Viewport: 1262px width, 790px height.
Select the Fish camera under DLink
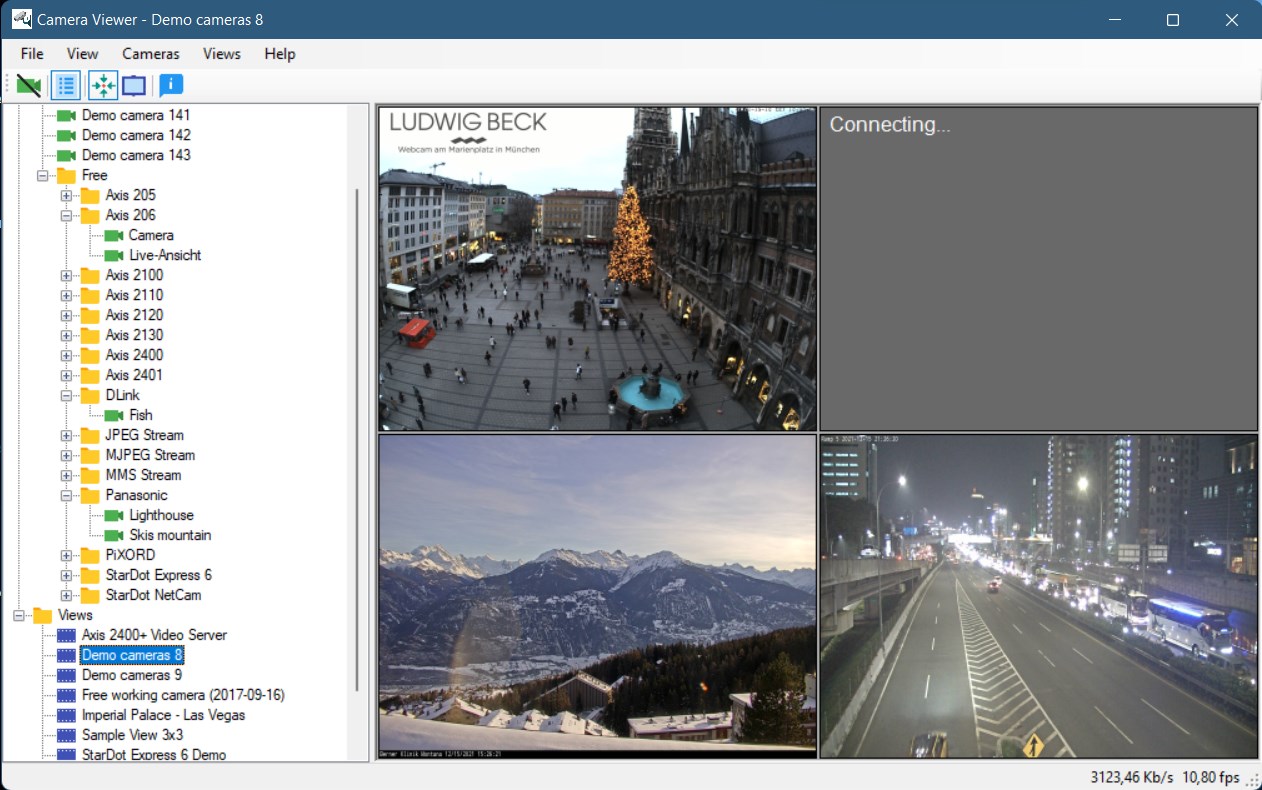pos(141,415)
